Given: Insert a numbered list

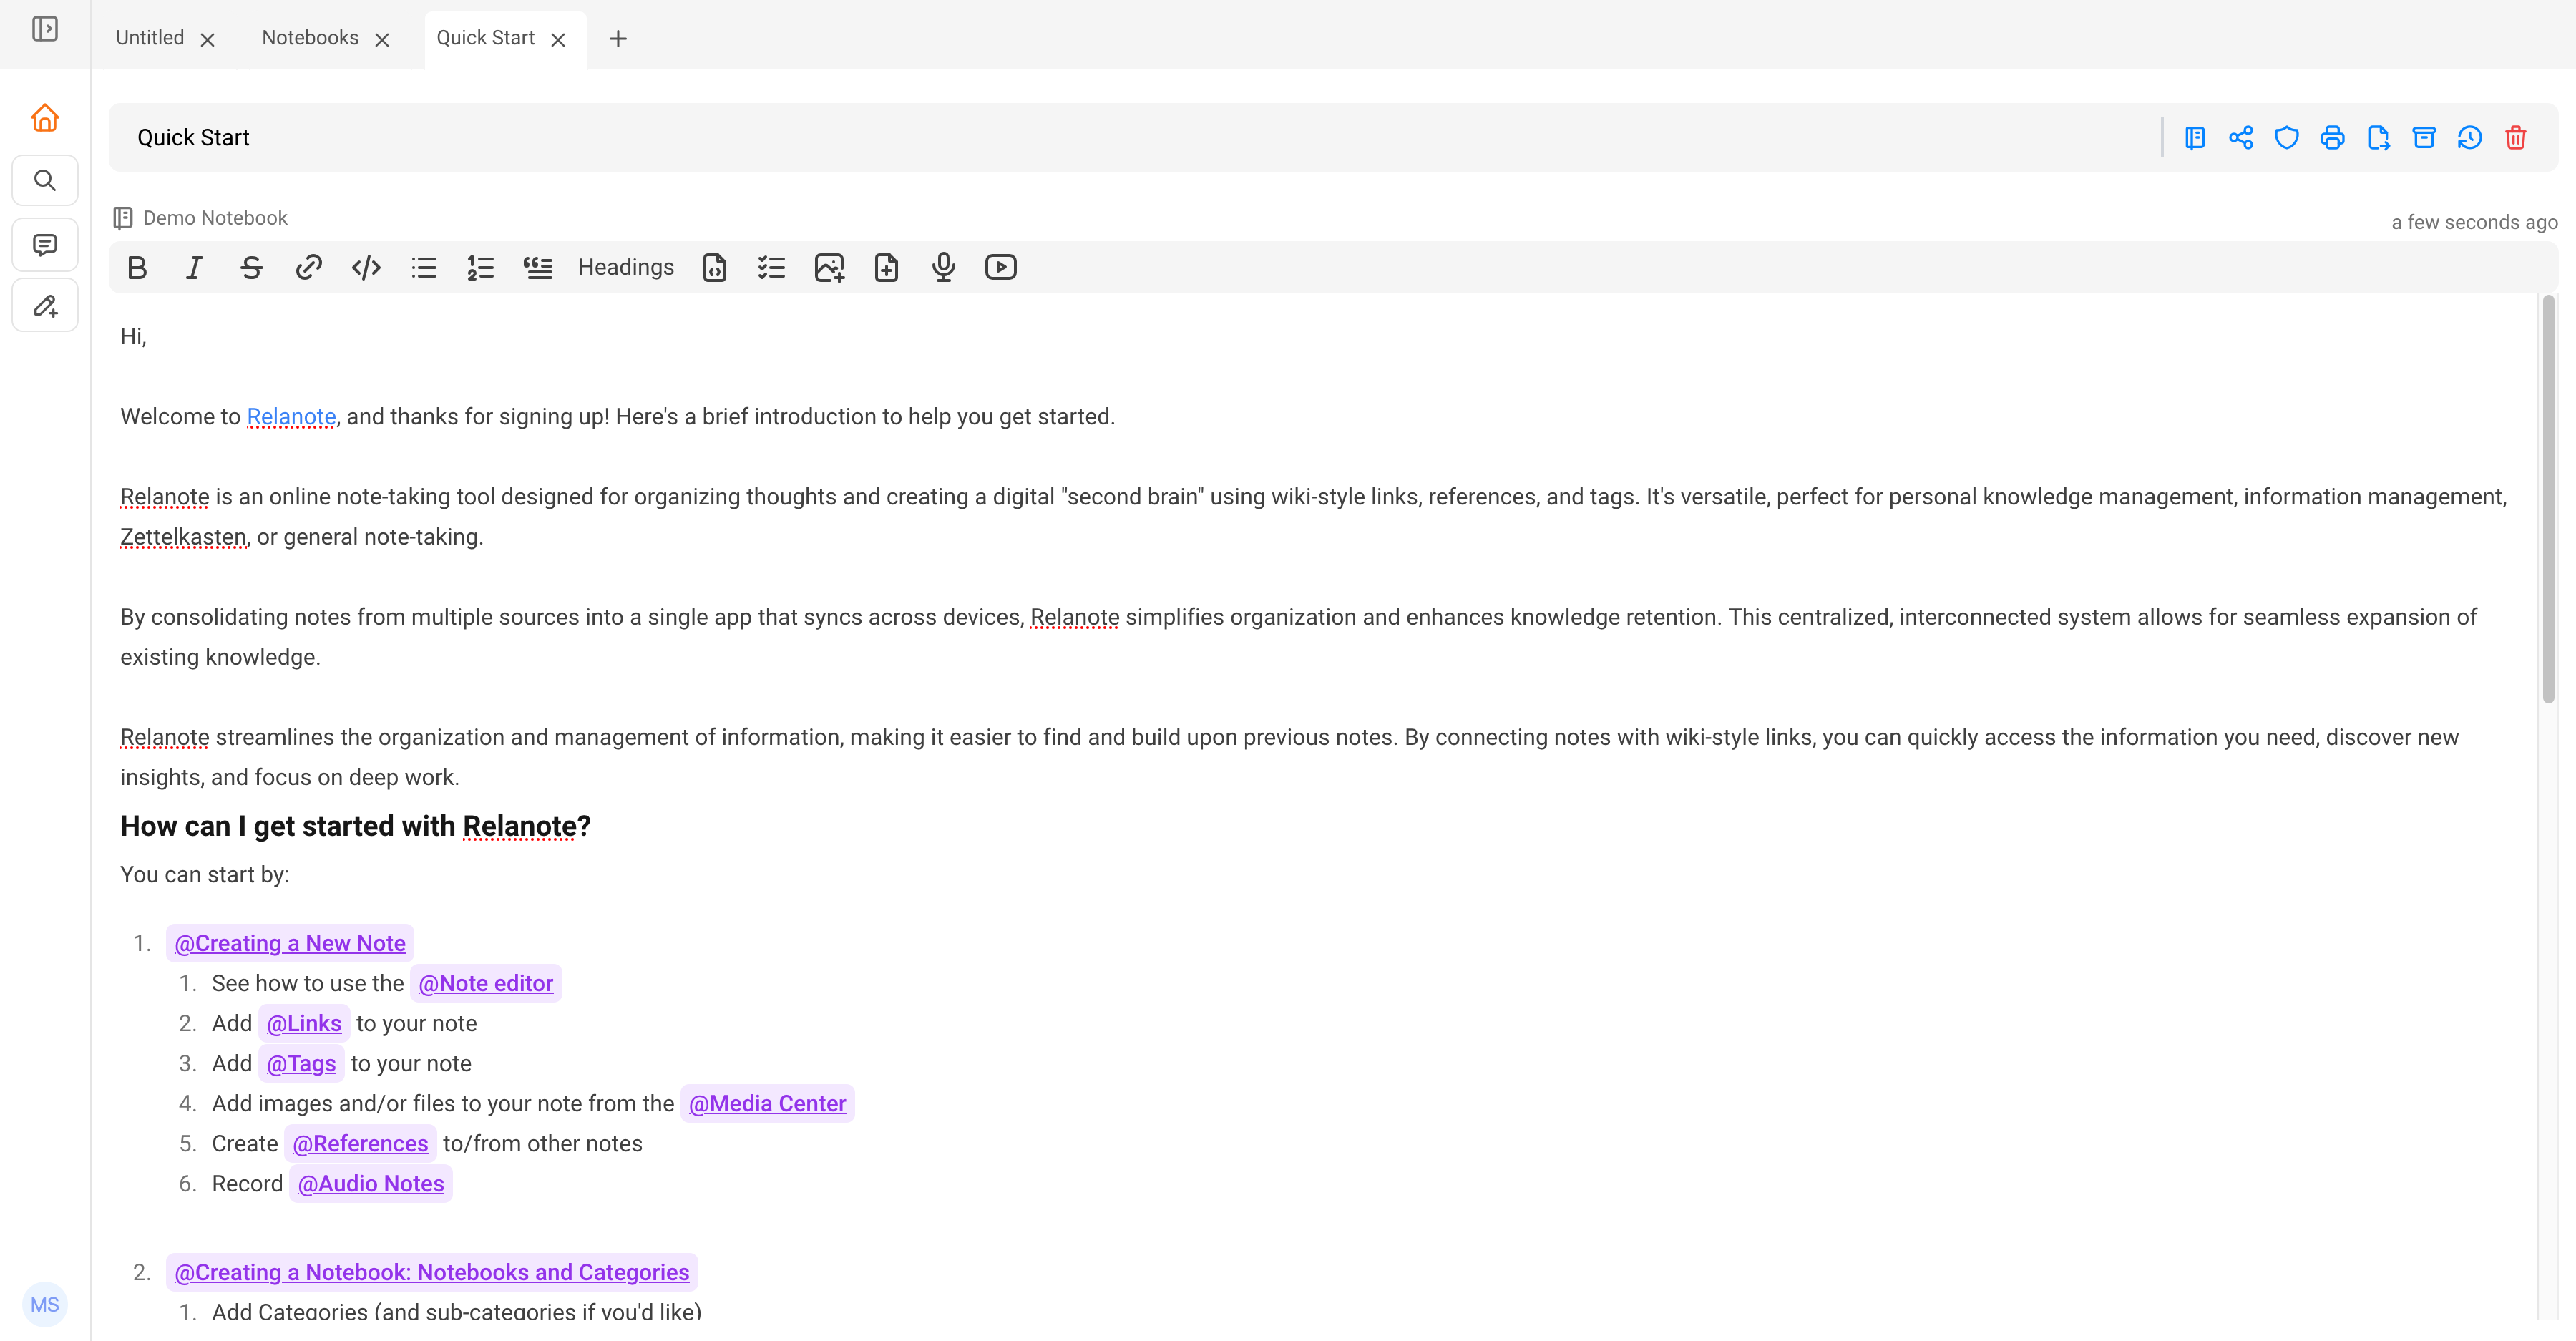Looking at the screenshot, I should (481, 268).
